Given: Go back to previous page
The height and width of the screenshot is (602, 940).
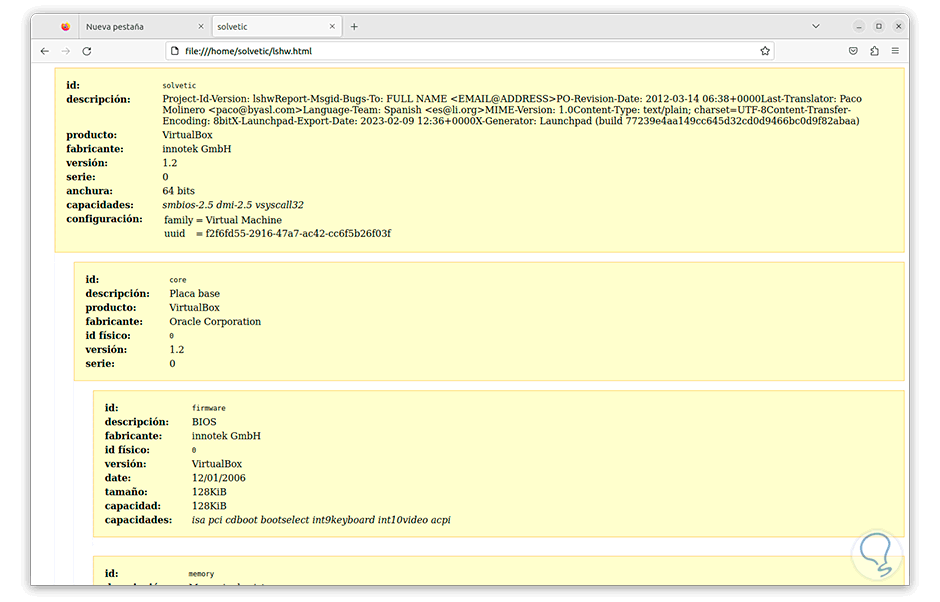Looking at the screenshot, I should pyautogui.click(x=45, y=51).
